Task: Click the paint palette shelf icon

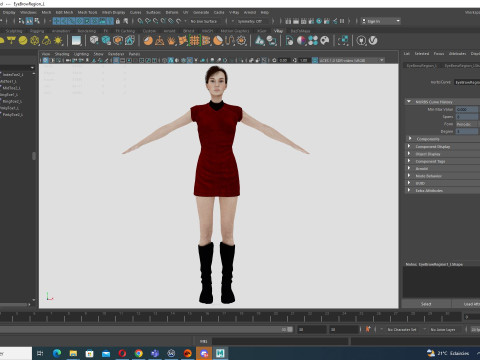Action: [x=325, y=41]
